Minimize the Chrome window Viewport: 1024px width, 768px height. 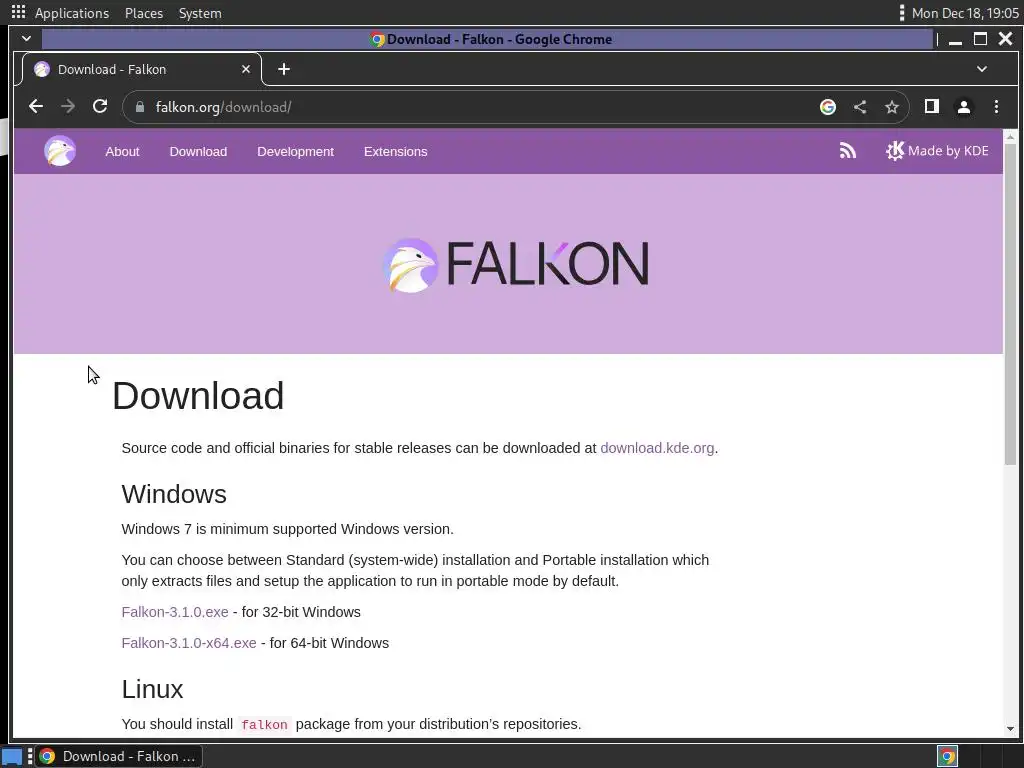pyautogui.click(x=955, y=39)
